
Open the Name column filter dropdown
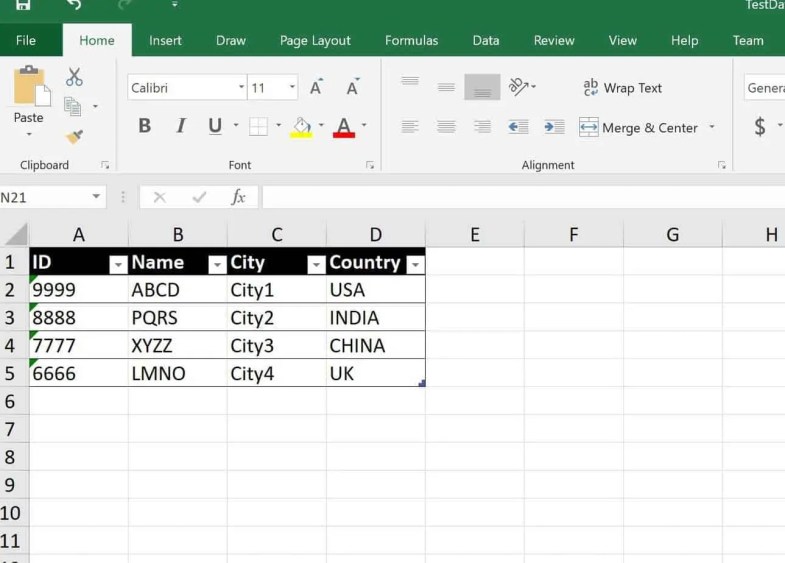tap(217, 265)
